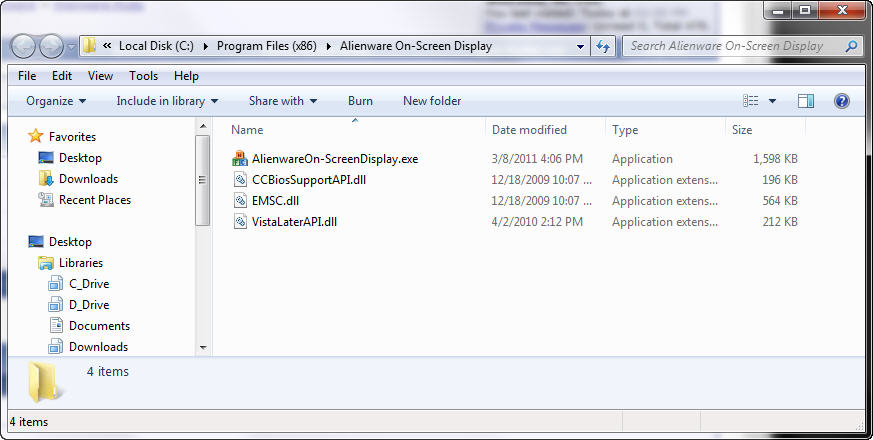This screenshot has width=873, height=440.
Task: Click the AlienwareOn-ScreenDisplay.exe application icon
Action: (x=240, y=159)
